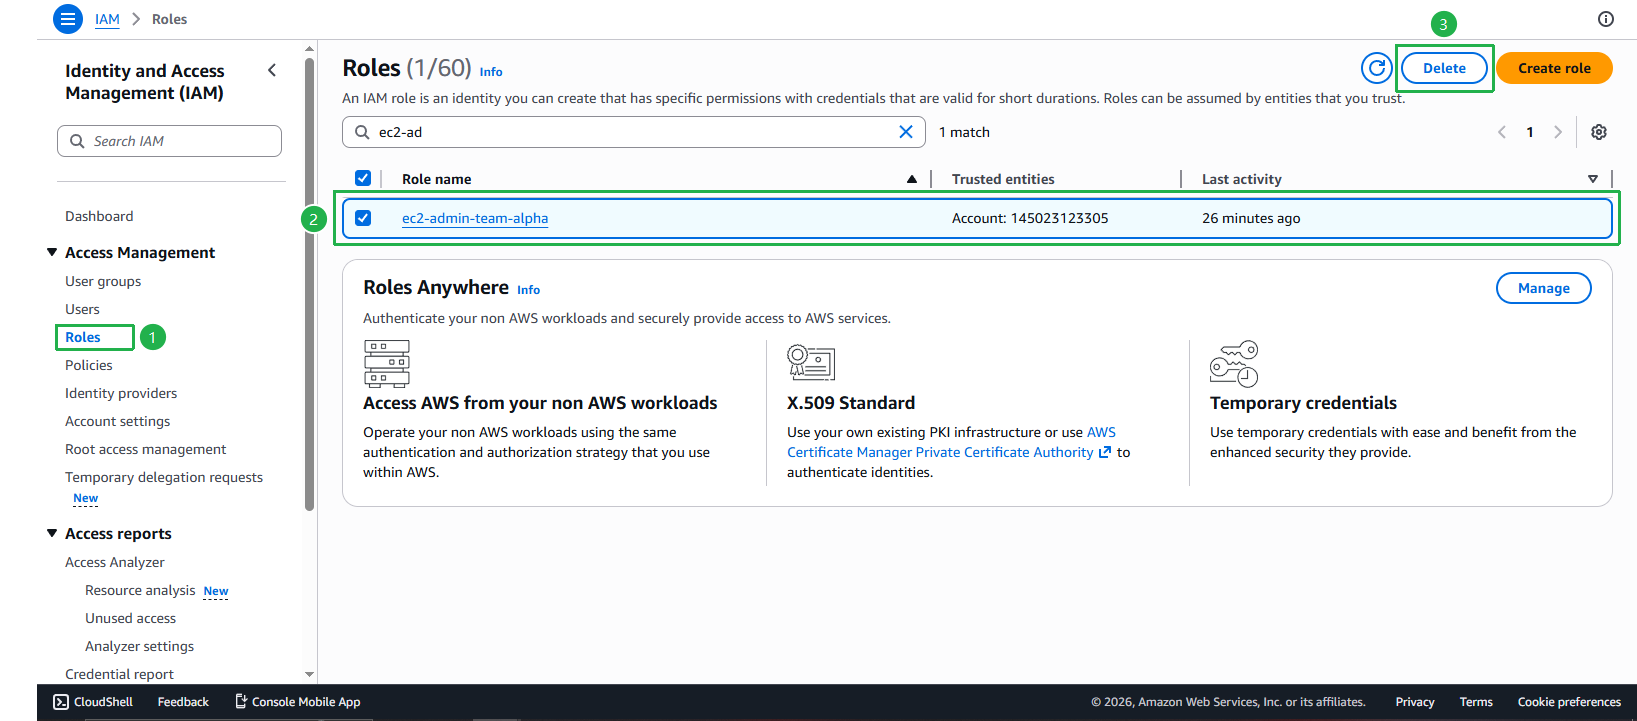Click the servers icon for non AWS workloads

click(387, 363)
